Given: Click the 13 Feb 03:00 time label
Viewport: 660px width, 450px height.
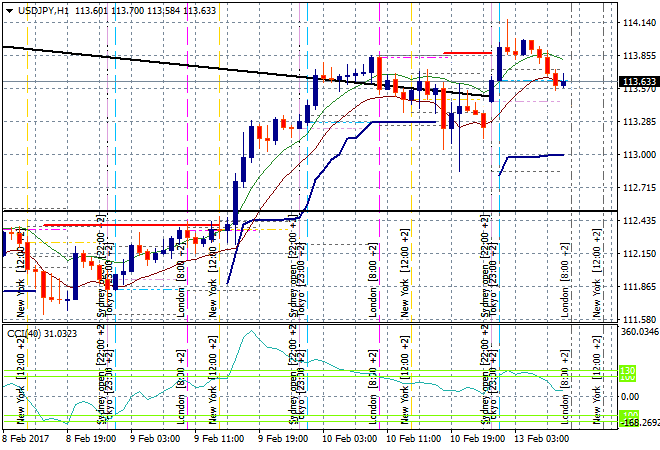Looking at the screenshot, I should 543,438.
